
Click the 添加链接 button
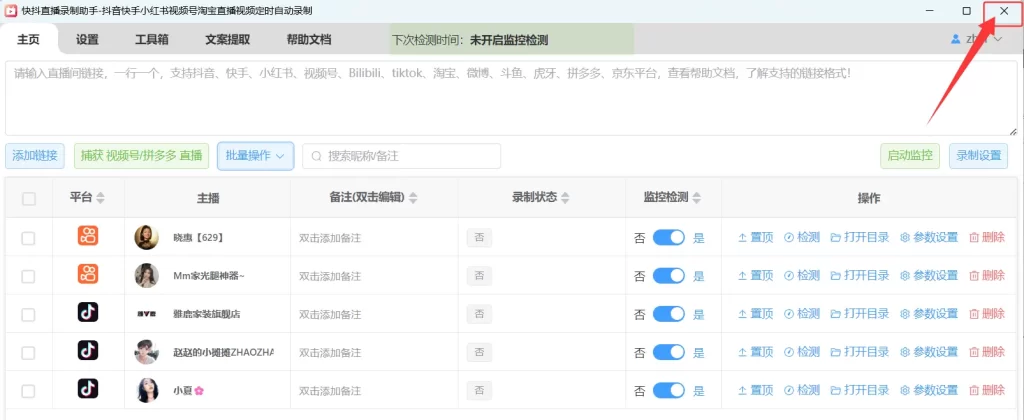pyautogui.click(x=35, y=156)
